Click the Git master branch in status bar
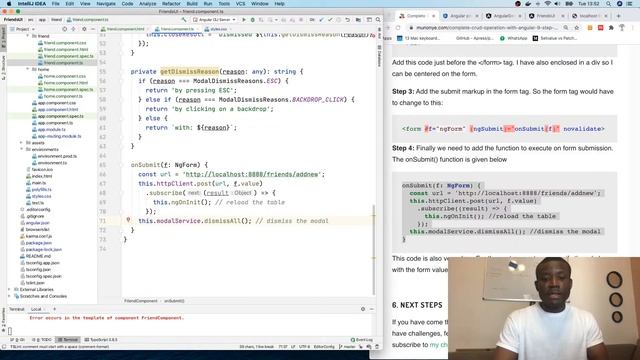 347,347
